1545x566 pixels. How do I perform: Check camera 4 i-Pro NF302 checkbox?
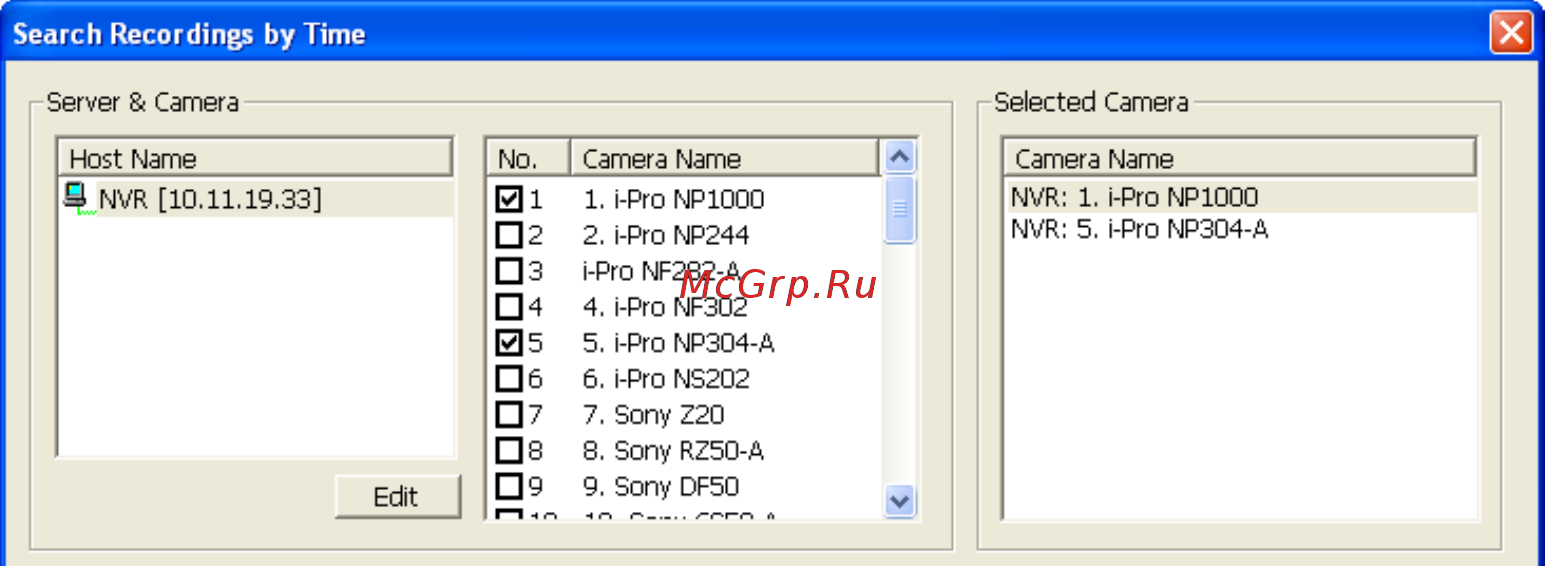click(x=509, y=307)
